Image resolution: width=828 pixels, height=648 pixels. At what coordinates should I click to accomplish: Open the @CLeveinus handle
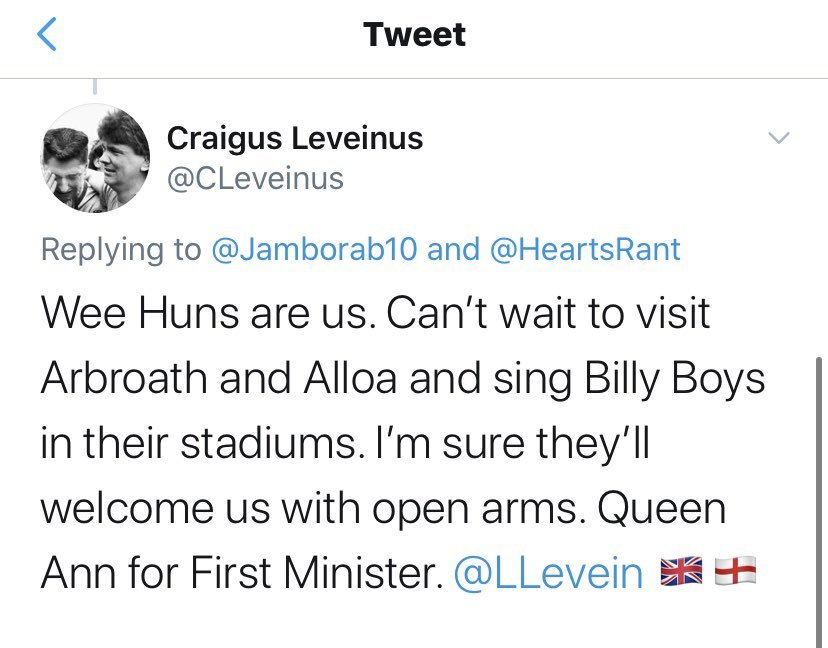(x=255, y=179)
